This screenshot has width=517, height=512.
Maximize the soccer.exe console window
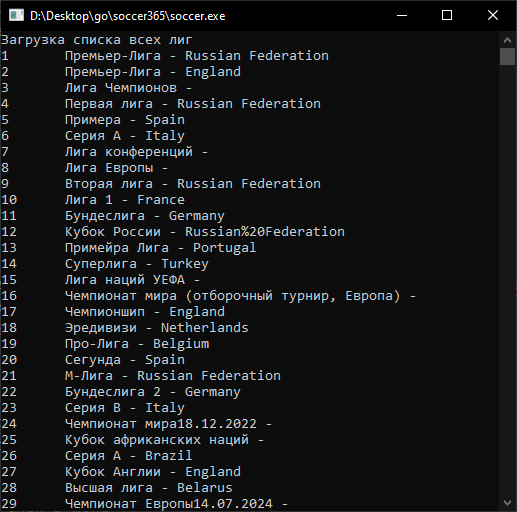[447, 15]
